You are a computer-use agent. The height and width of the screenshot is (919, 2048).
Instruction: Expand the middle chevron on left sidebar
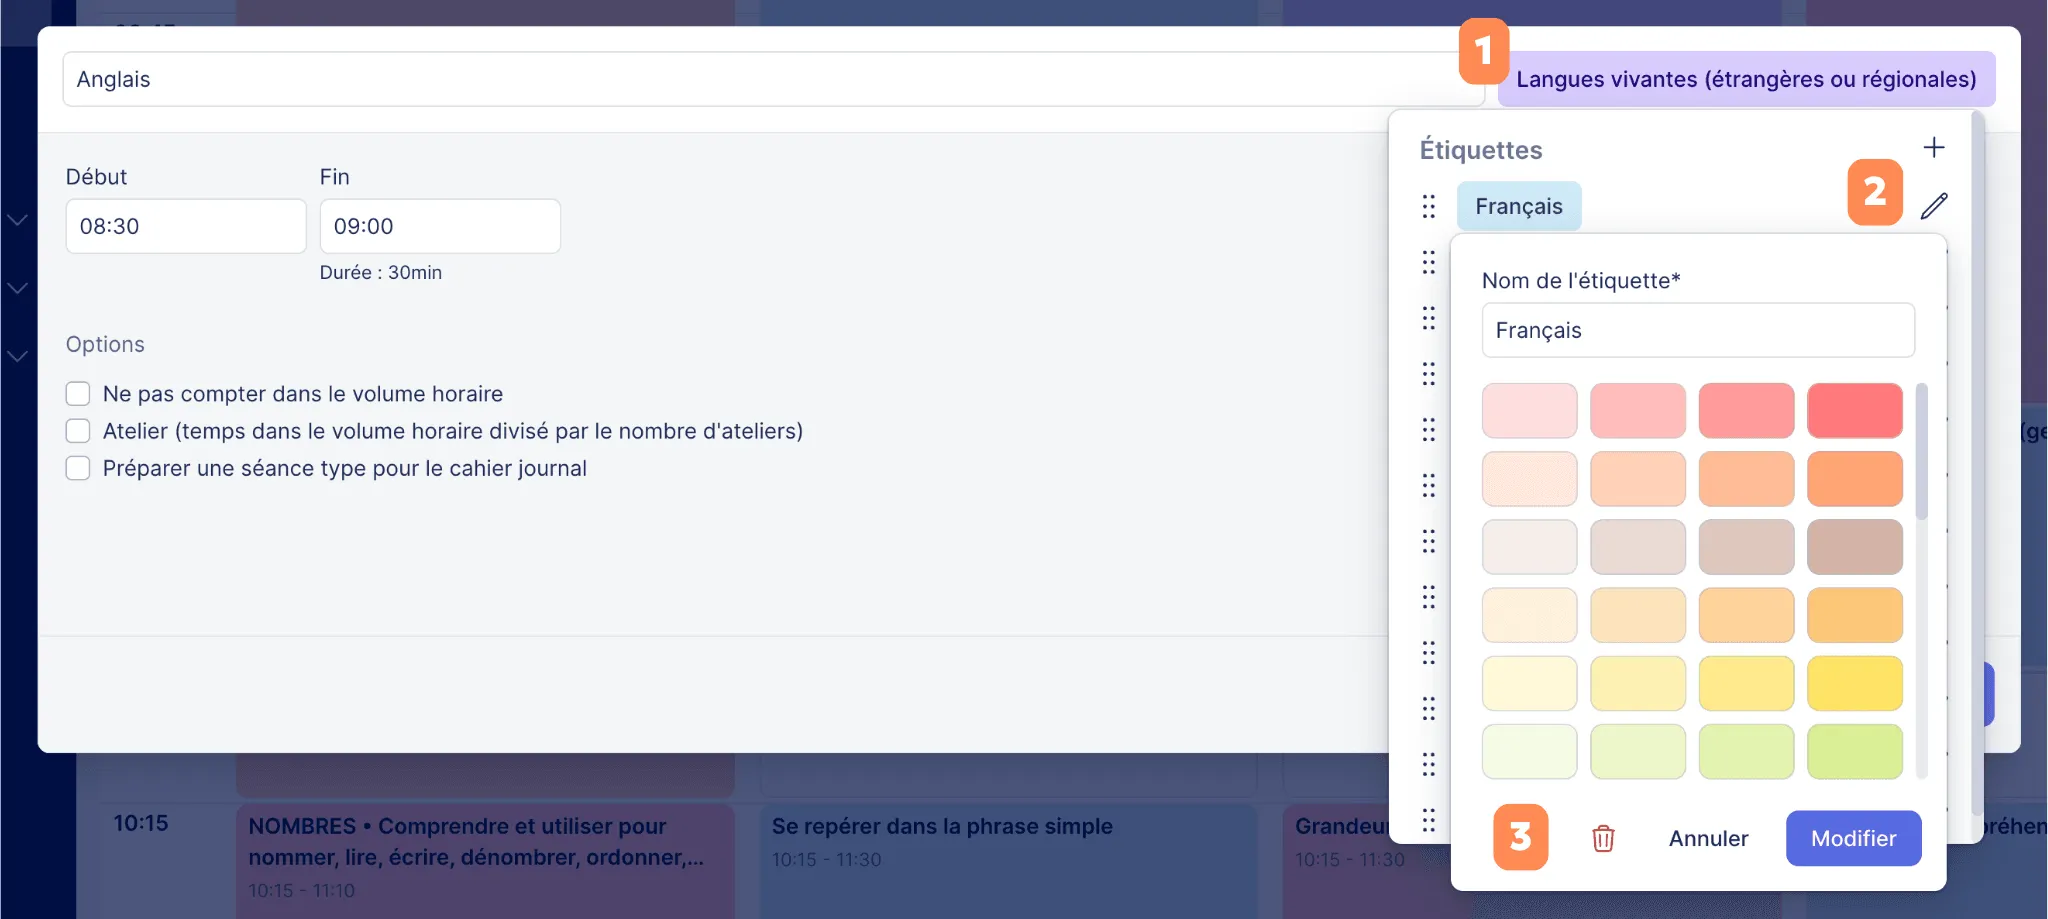[17, 288]
